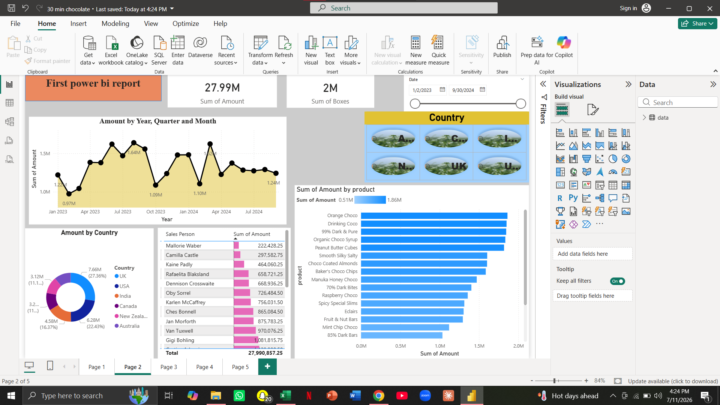This screenshot has width=720, height=405.
Task: Toggle the Keep all filters switch
Action: (x=617, y=281)
